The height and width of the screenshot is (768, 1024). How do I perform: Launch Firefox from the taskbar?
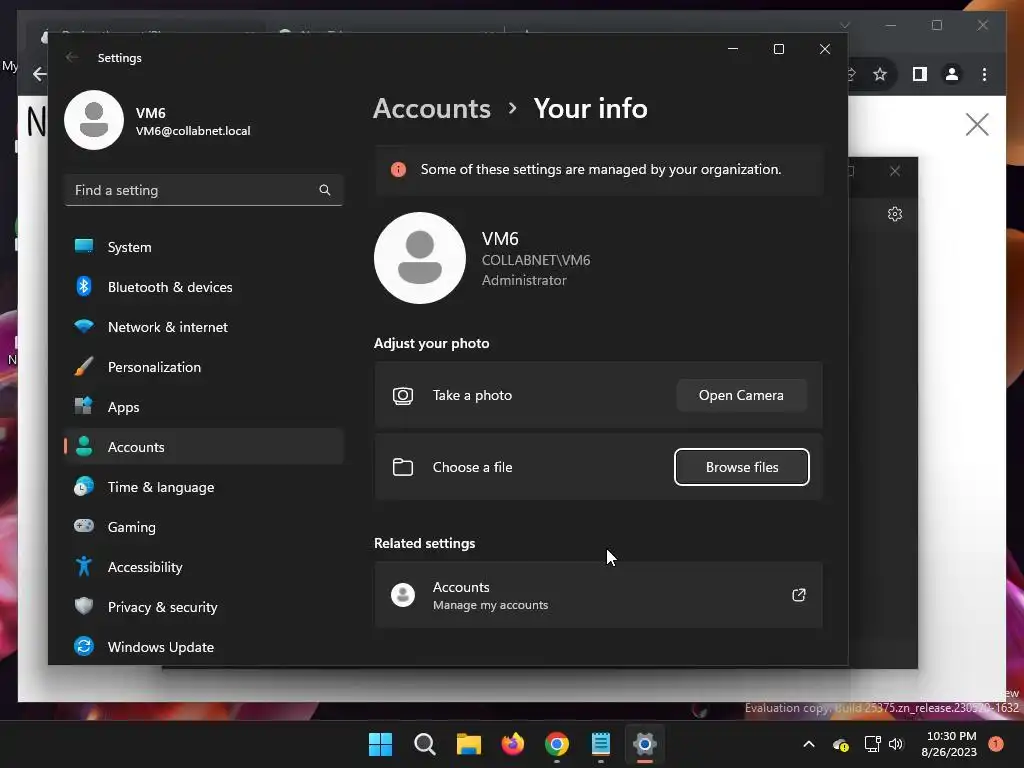click(513, 744)
